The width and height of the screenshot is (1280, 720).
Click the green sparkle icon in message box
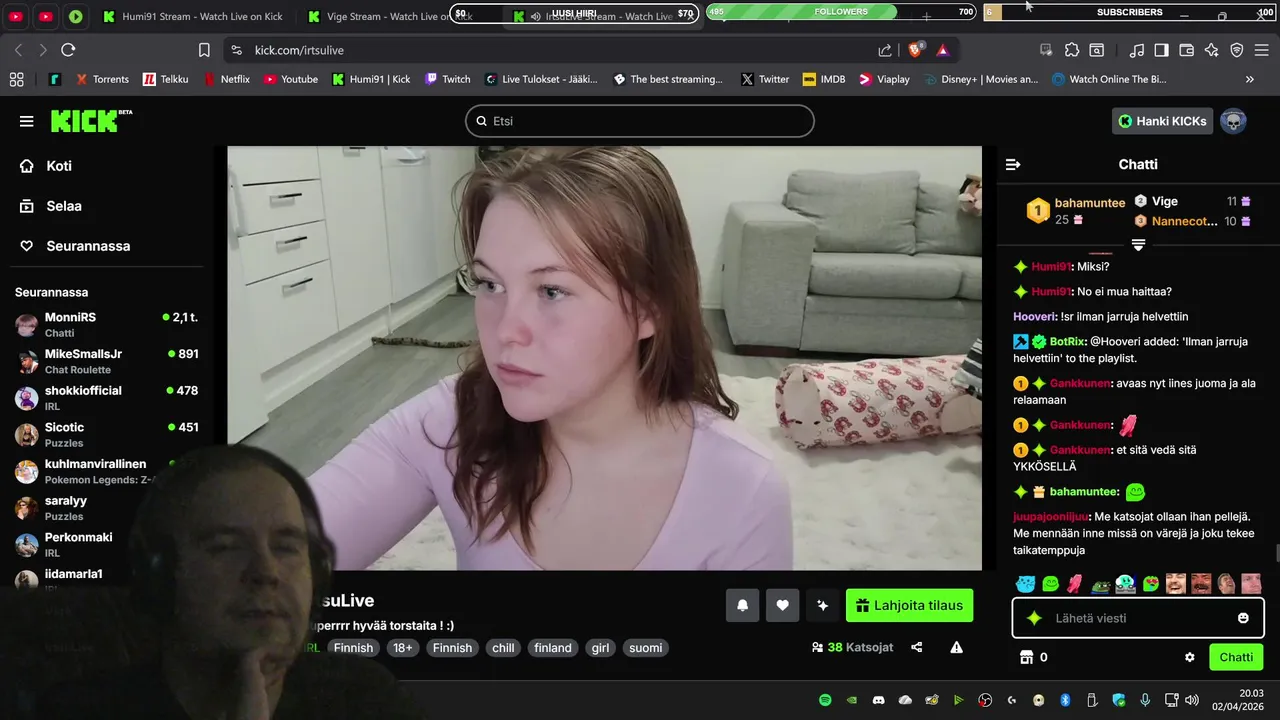point(1034,618)
